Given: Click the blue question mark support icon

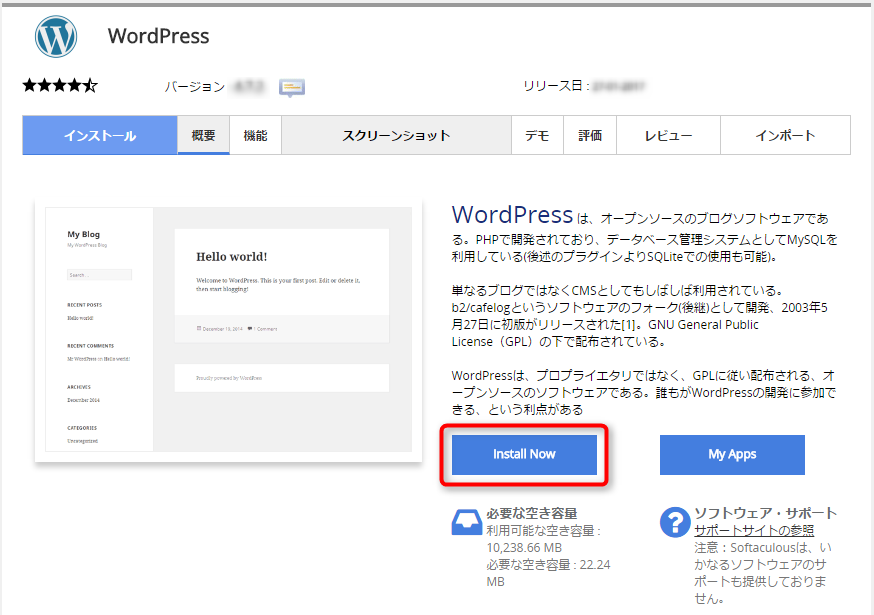Looking at the screenshot, I should click(675, 522).
